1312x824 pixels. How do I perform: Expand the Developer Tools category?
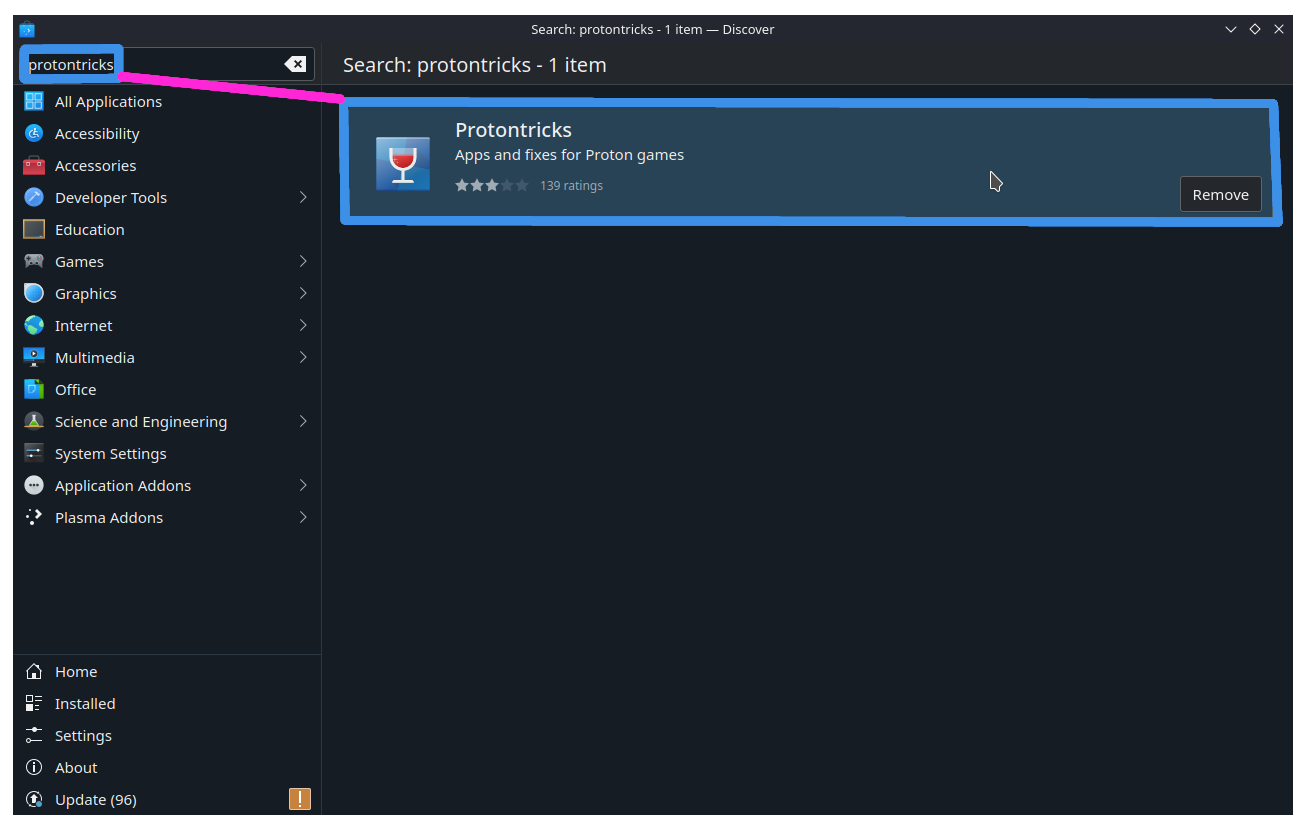coord(303,197)
